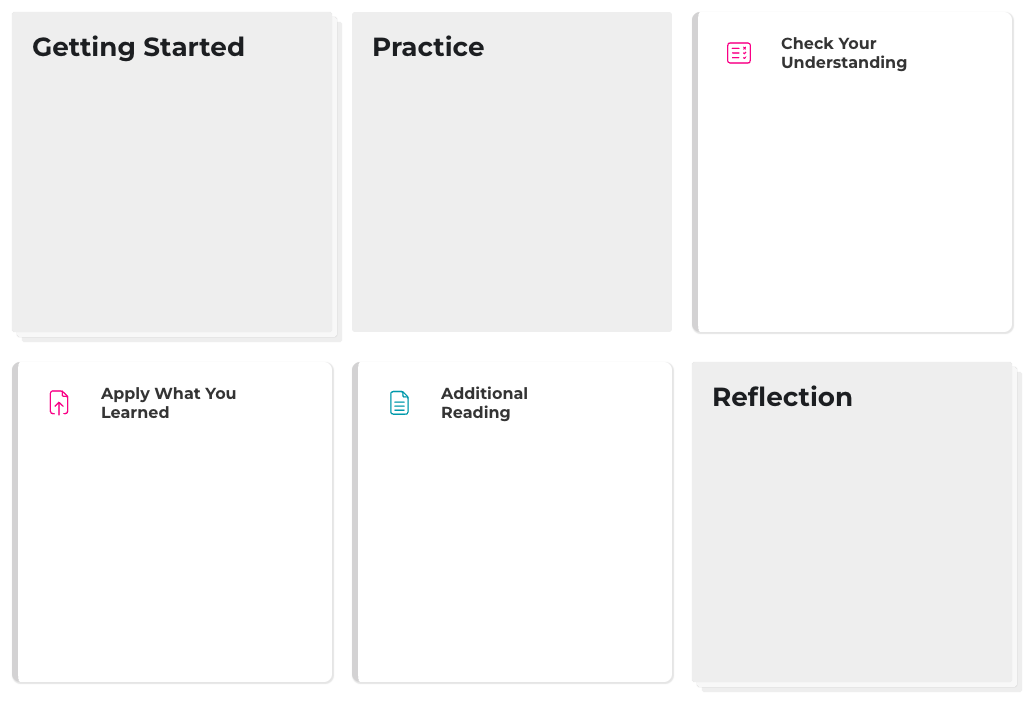Click the gray left border of Apply What You Learned
1028x701 pixels.
(x=15, y=522)
